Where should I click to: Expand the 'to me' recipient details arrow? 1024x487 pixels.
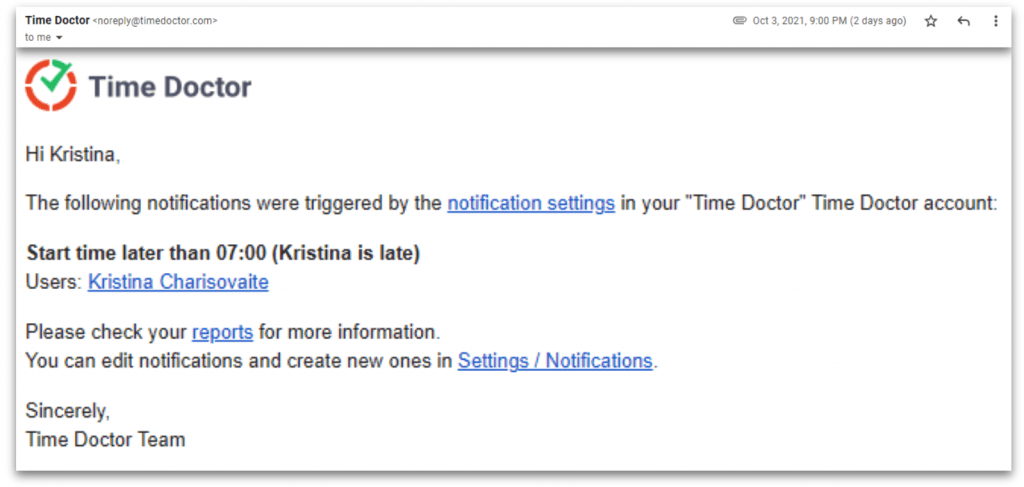point(59,38)
